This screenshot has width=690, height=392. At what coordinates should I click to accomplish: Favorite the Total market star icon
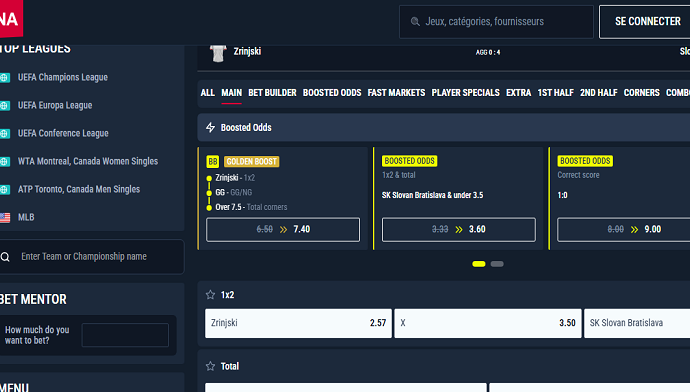(x=210, y=366)
